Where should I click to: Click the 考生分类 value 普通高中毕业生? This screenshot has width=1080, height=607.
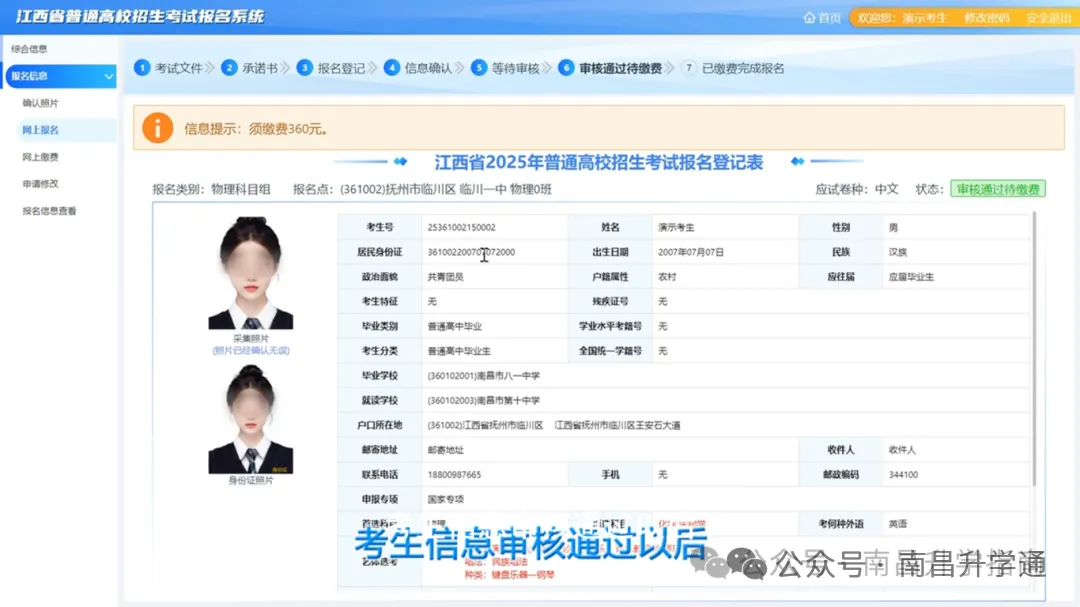[459, 351]
